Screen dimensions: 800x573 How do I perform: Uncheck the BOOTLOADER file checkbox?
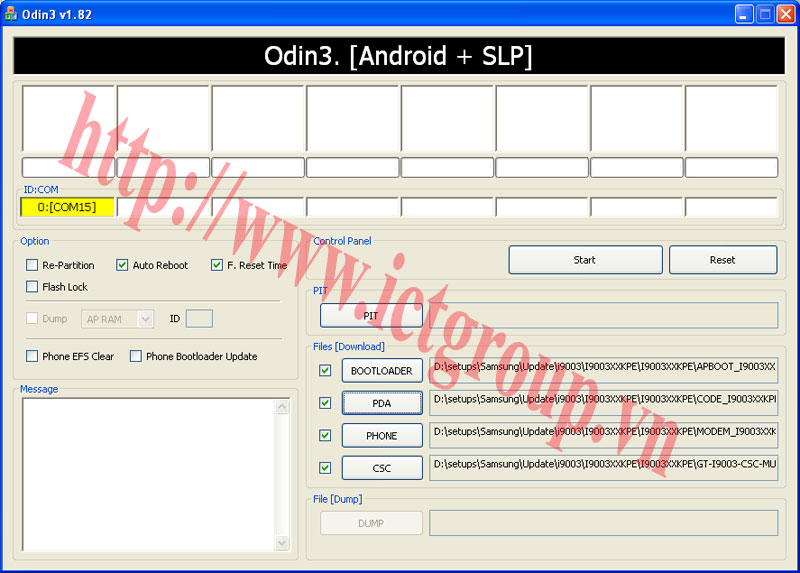click(x=325, y=370)
